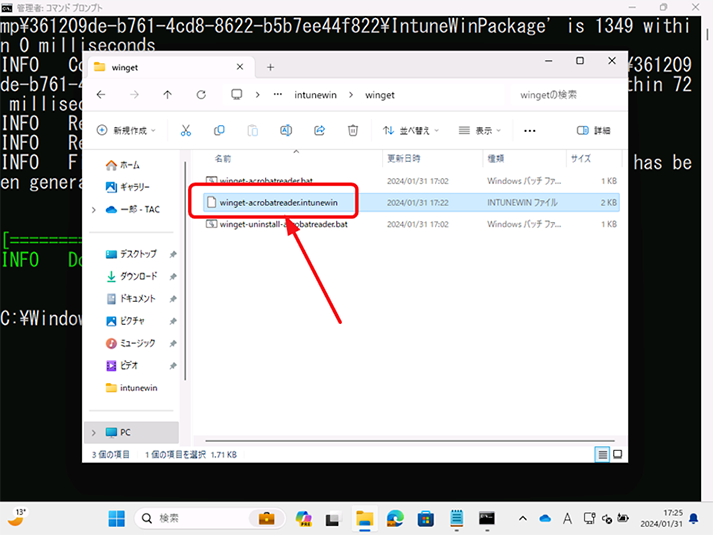The image size is (713, 535).
Task: Close the winget tab
Action: pyautogui.click(x=240, y=67)
